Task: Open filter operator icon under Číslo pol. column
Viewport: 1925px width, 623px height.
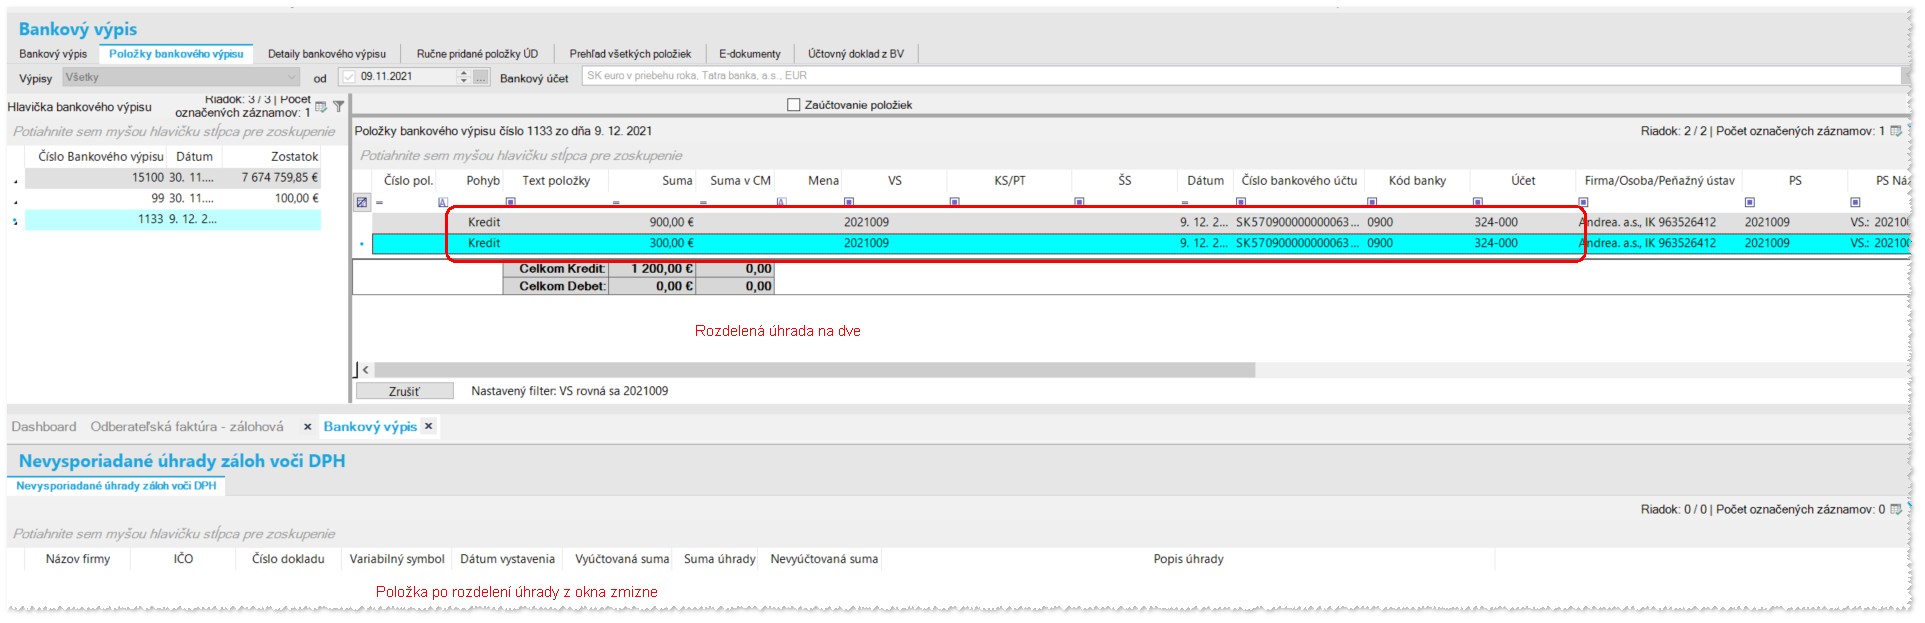Action: tap(379, 202)
